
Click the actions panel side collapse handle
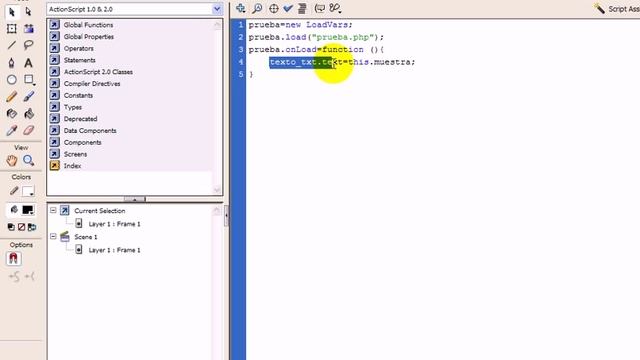[x=226, y=216]
